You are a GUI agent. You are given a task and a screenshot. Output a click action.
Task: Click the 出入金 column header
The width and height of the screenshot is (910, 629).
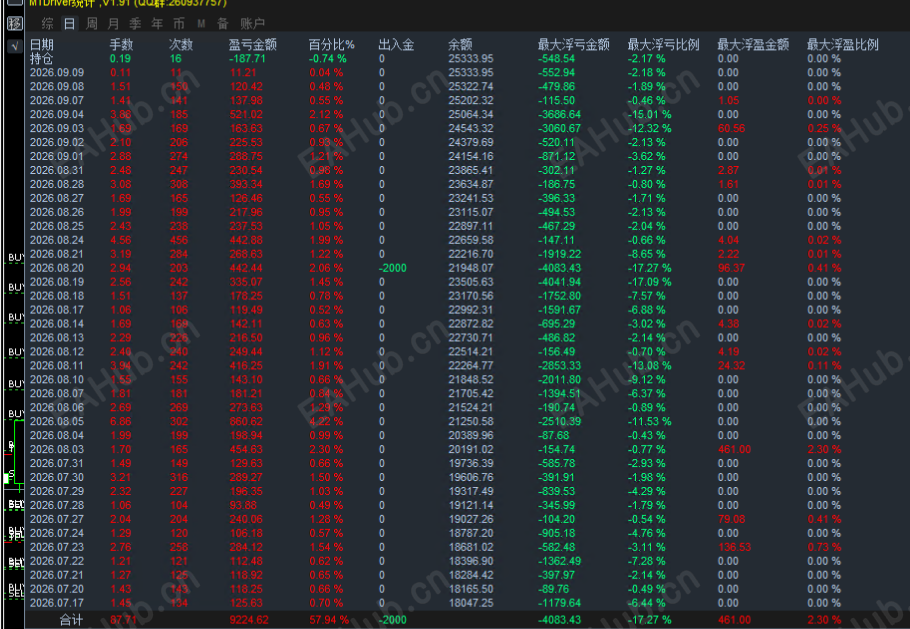pos(396,45)
